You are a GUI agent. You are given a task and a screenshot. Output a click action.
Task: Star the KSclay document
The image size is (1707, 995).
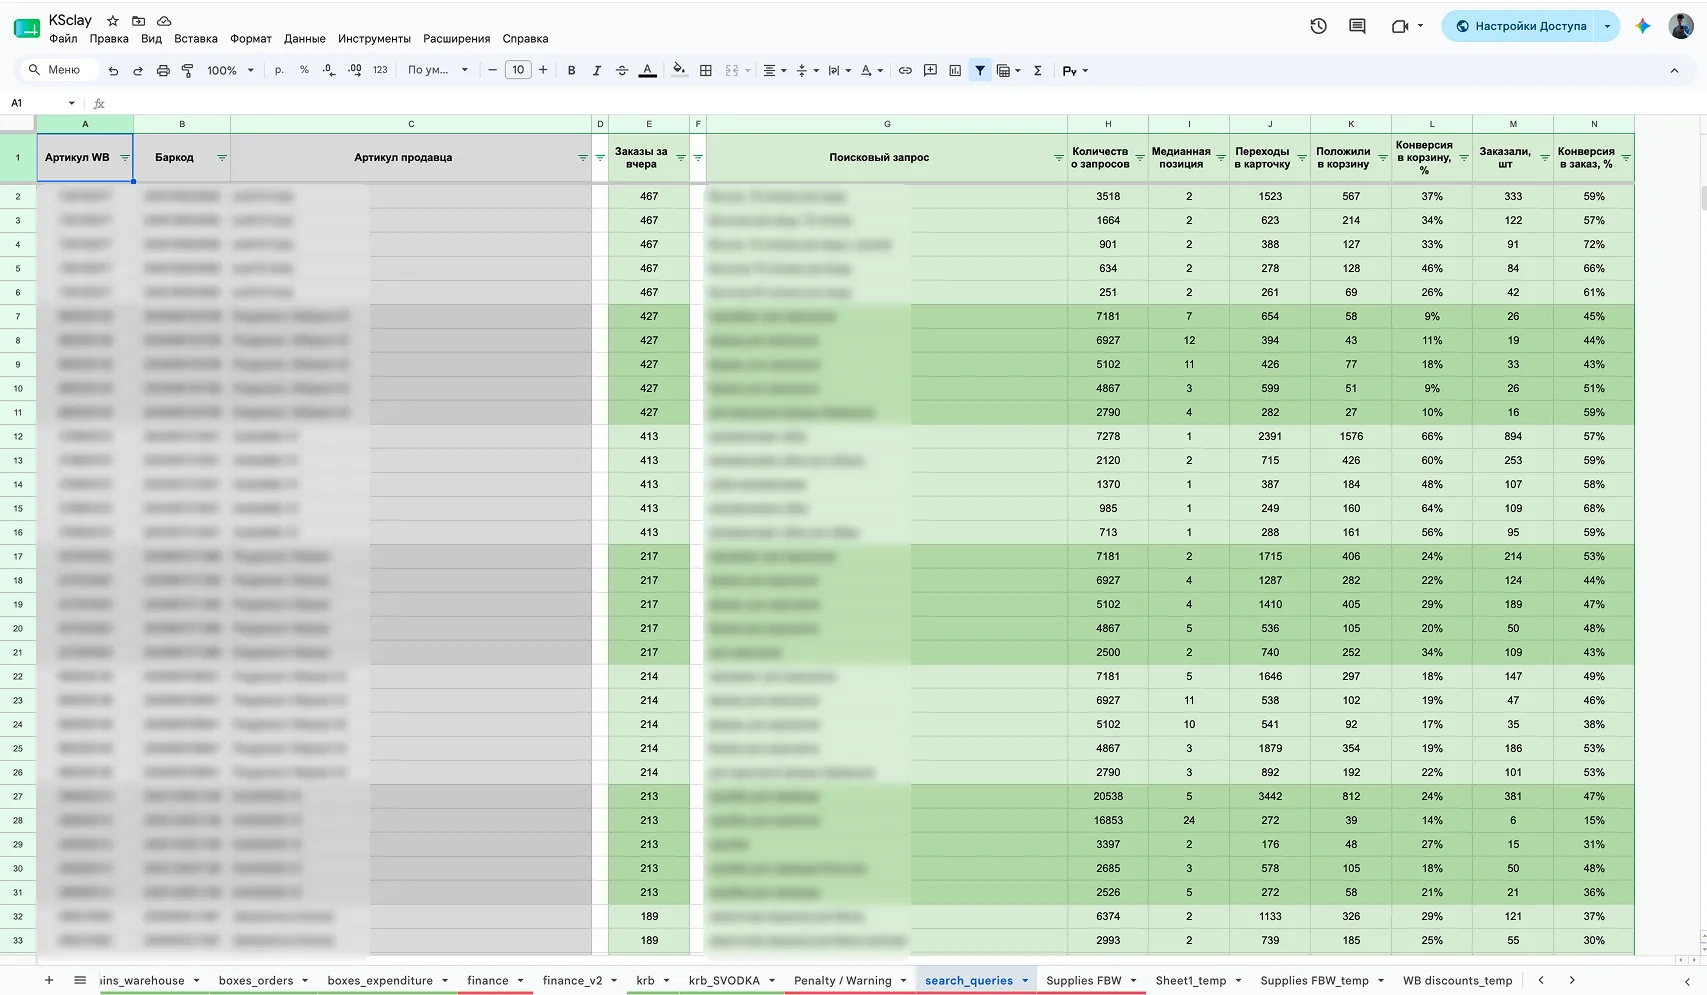[113, 21]
